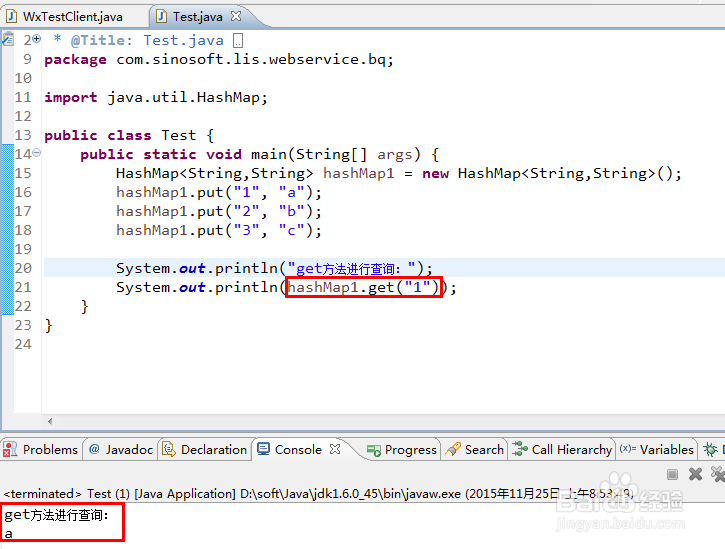Click the Javadoc @ icon
The height and width of the screenshot is (549, 725).
pos(94,449)
